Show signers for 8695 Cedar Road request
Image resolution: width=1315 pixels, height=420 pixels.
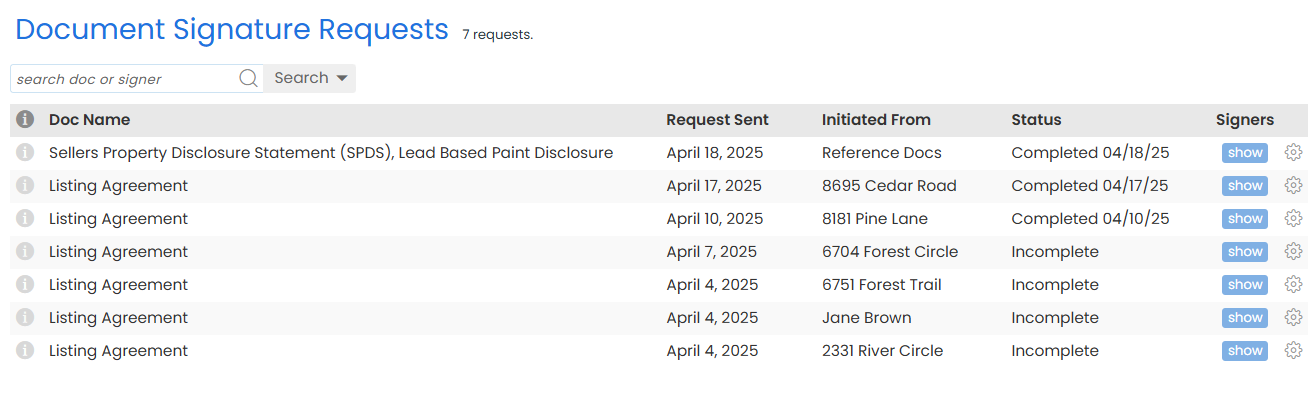pos(1245,186)
